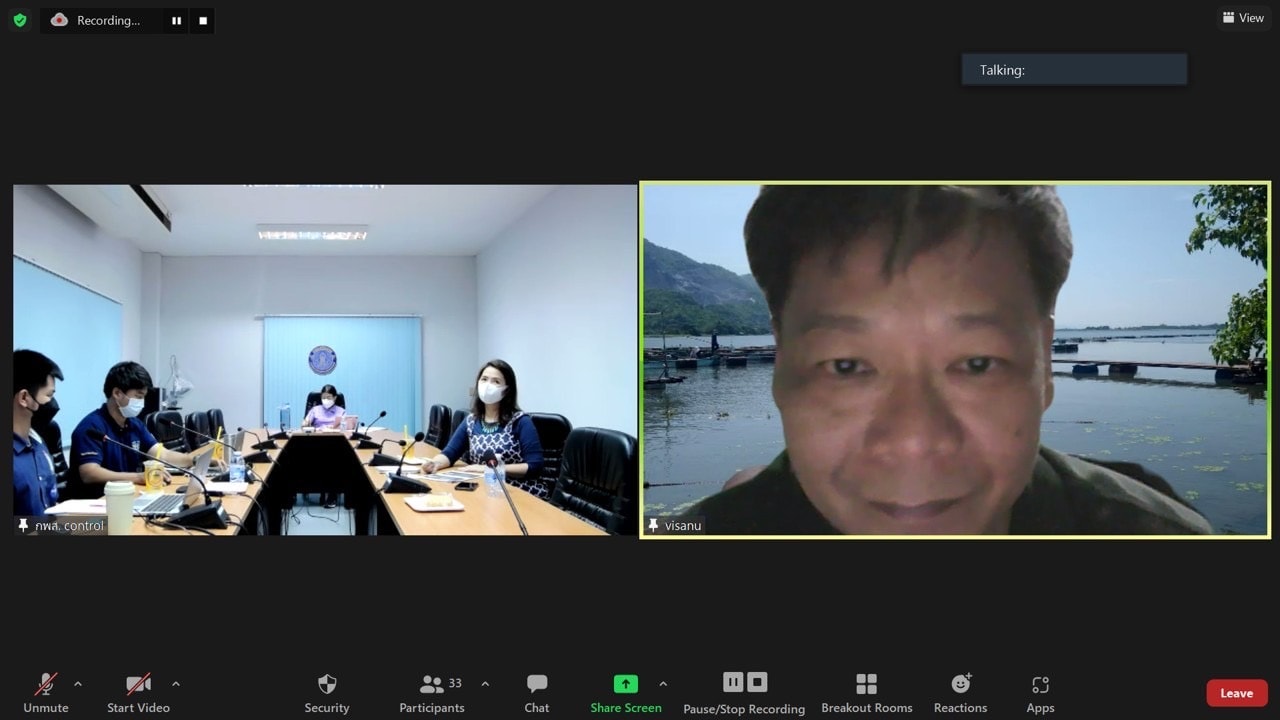The image size is (1280, 720).
Task: Pause recording in the bottom toolbar
Action: pyautogui.click(x=733, y=682)
